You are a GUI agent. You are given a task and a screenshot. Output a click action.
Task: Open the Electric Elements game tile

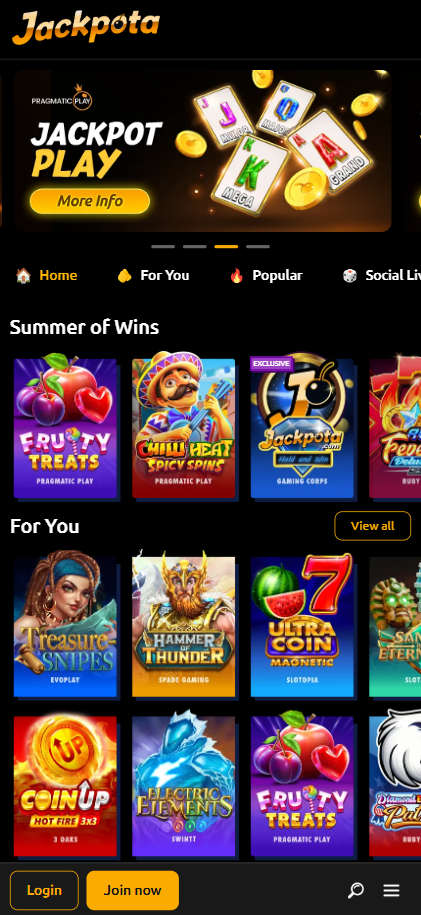184,786
